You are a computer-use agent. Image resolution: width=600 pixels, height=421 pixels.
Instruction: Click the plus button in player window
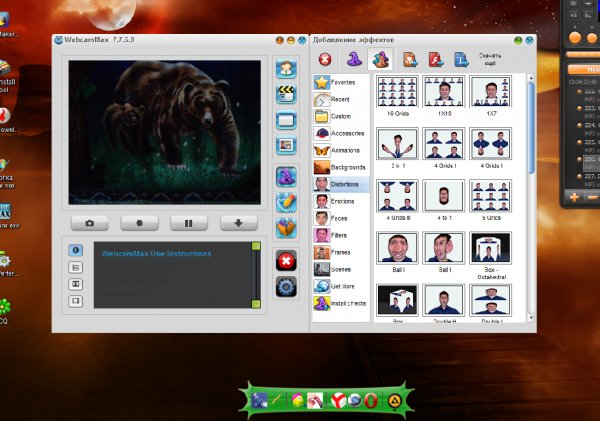(574, 197)
